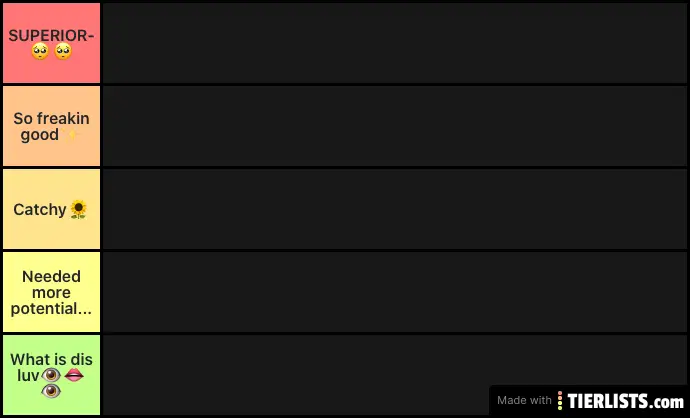Select the yellow 'Needed more potential...' label

(51, 292)
